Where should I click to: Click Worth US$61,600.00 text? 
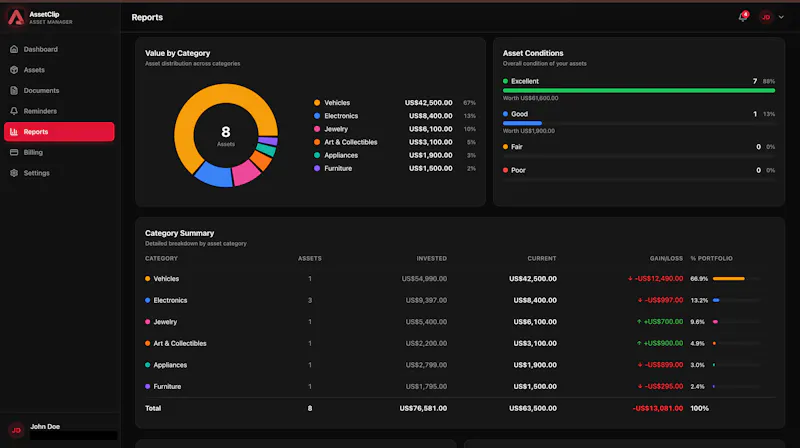531,98
